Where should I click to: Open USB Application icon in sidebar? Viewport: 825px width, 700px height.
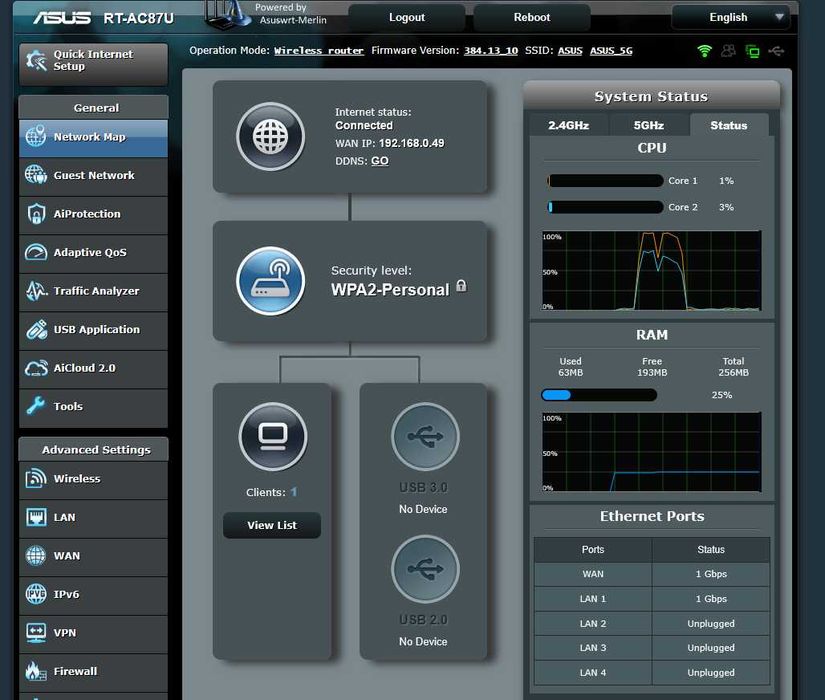[36, 329]
